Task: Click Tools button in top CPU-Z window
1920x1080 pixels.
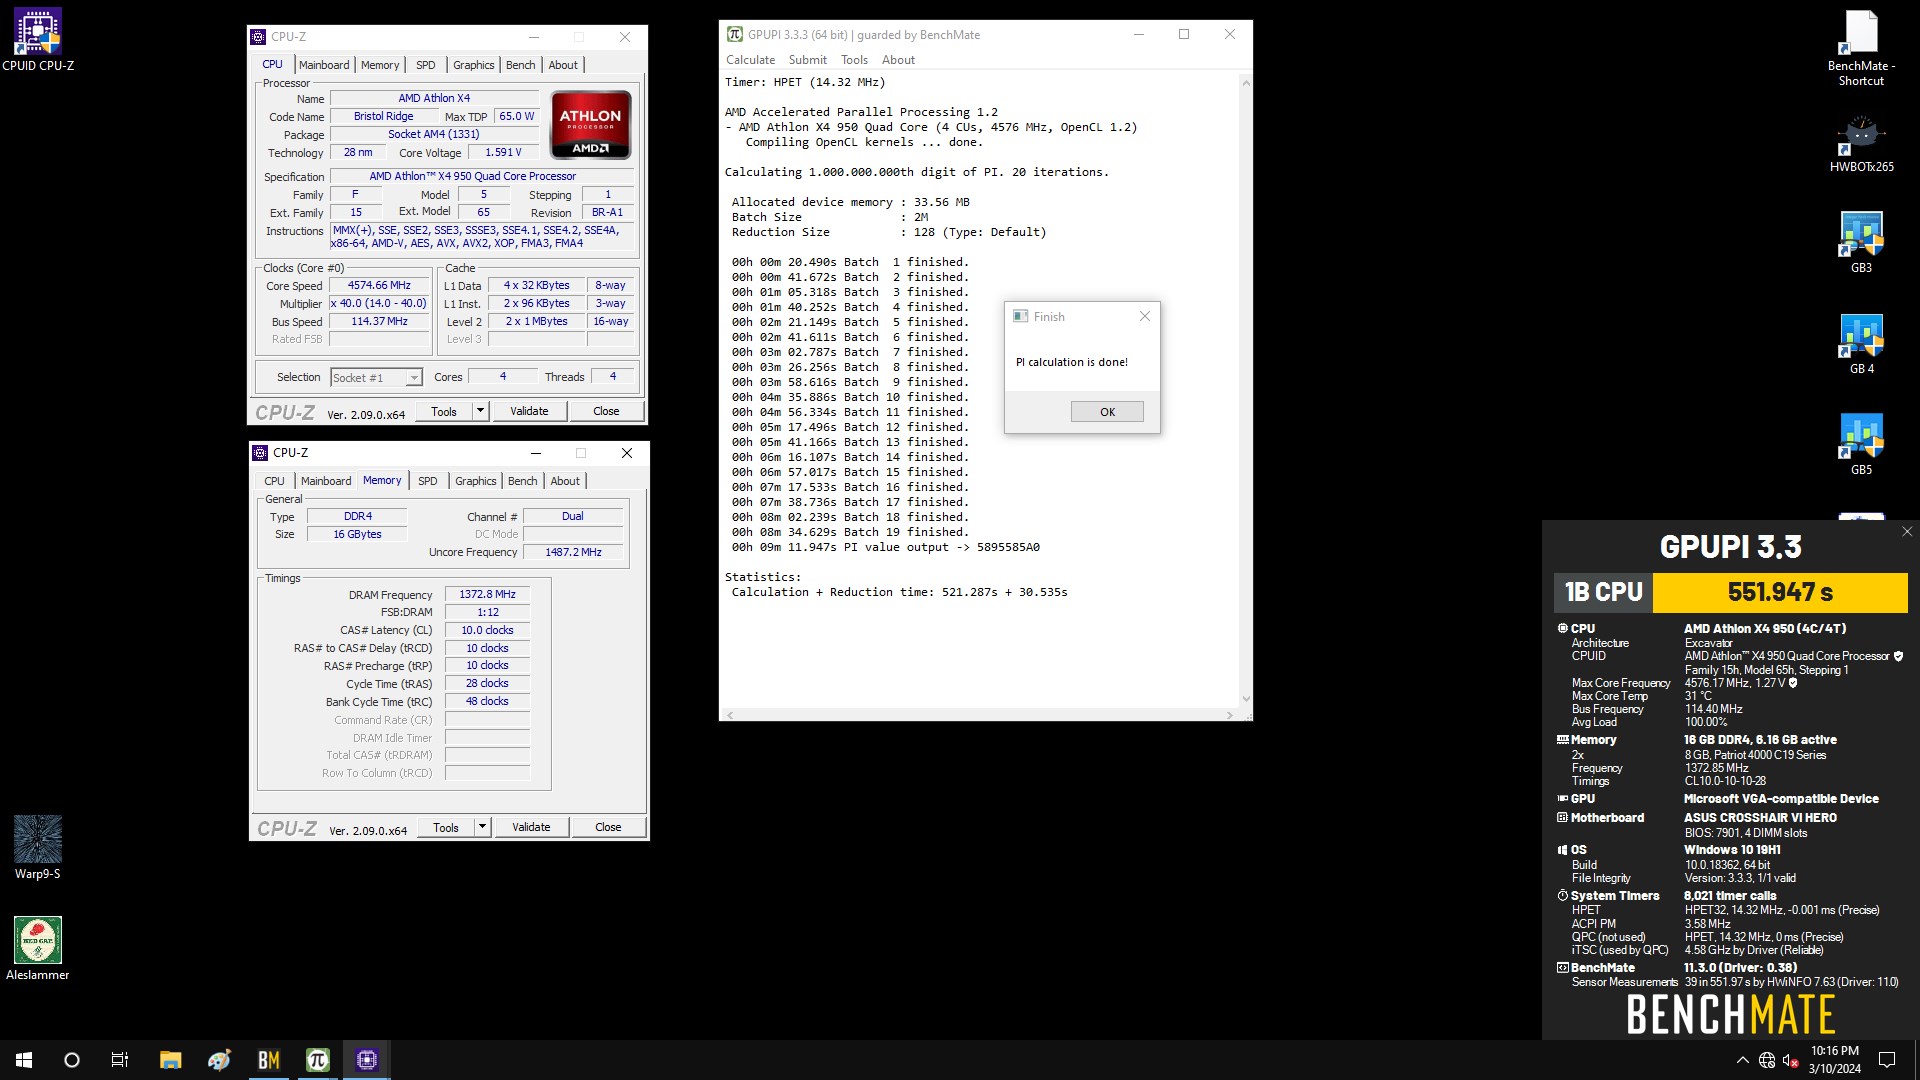Action: 444,411
